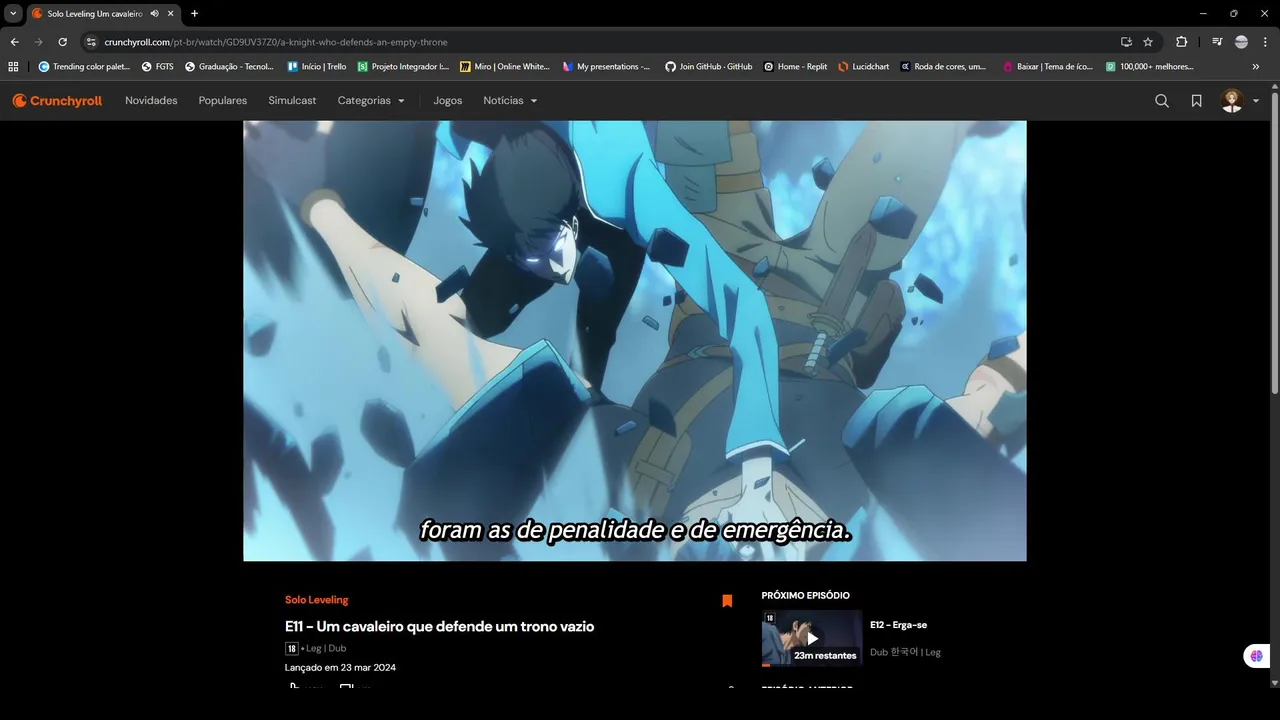Screen dimensions: 1280x720
Task: Go to Populares
Action: 223,101
